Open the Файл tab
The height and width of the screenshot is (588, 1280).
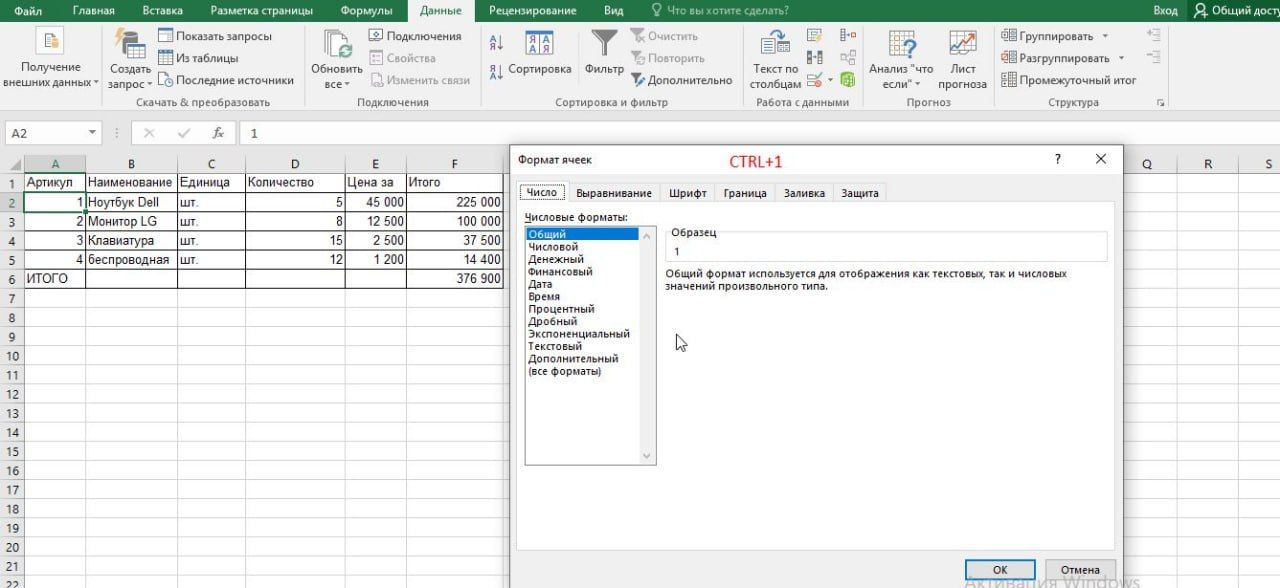29,11
